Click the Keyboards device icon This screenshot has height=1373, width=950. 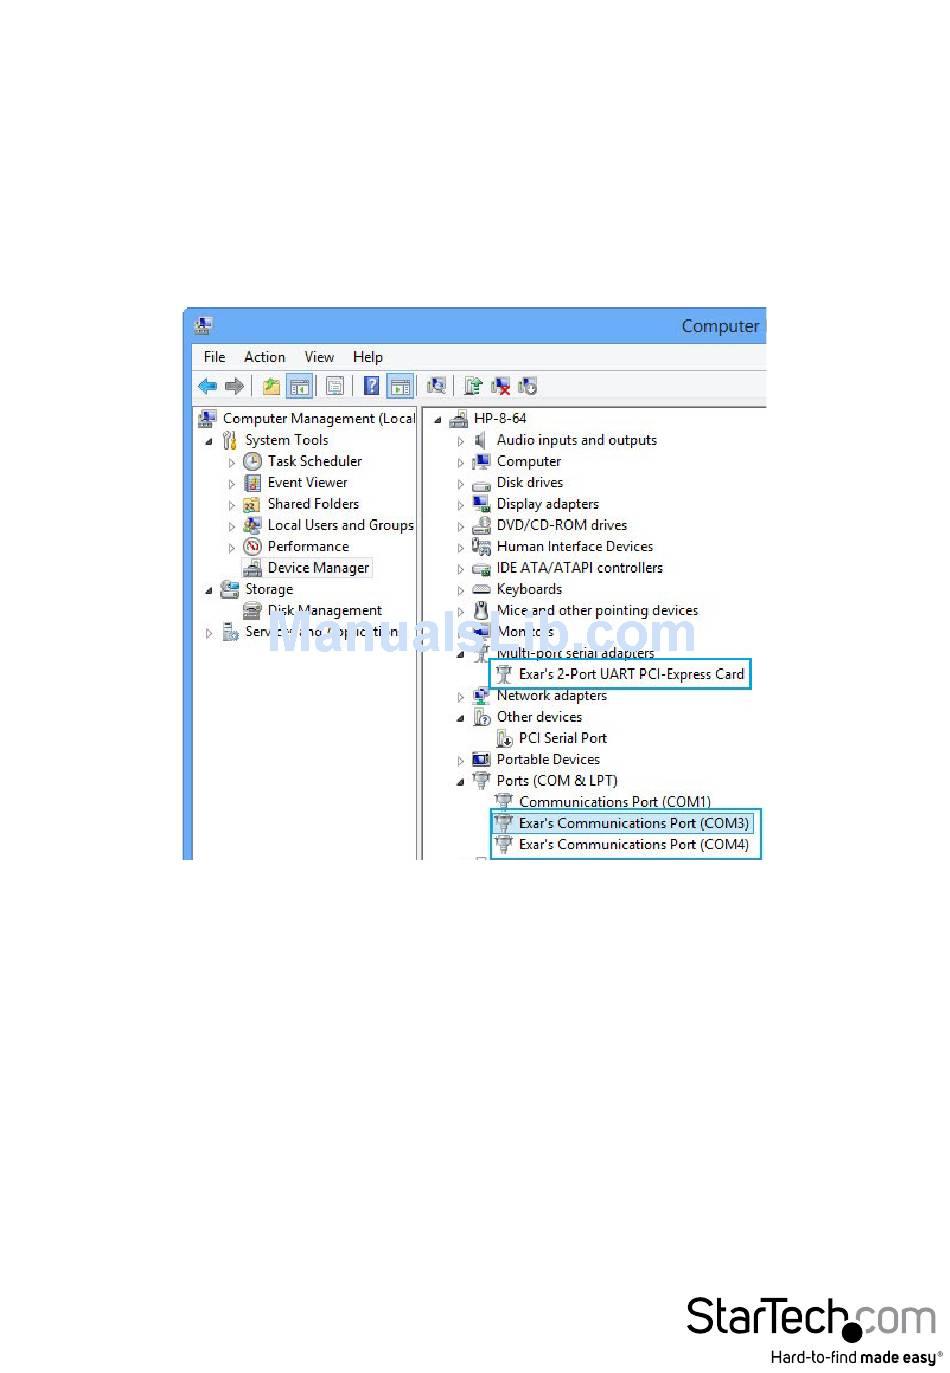coord(481,589)
